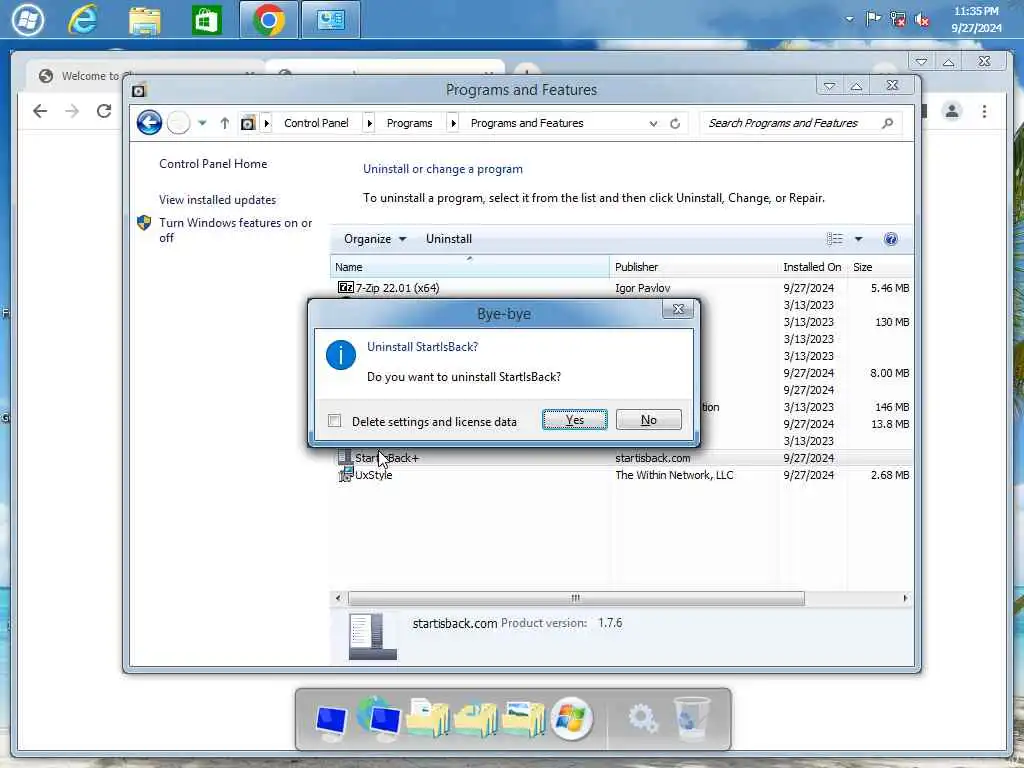The image size is (1024, 768).
Task: Open File Explorer from the taskbar
Action: (144, 21)
